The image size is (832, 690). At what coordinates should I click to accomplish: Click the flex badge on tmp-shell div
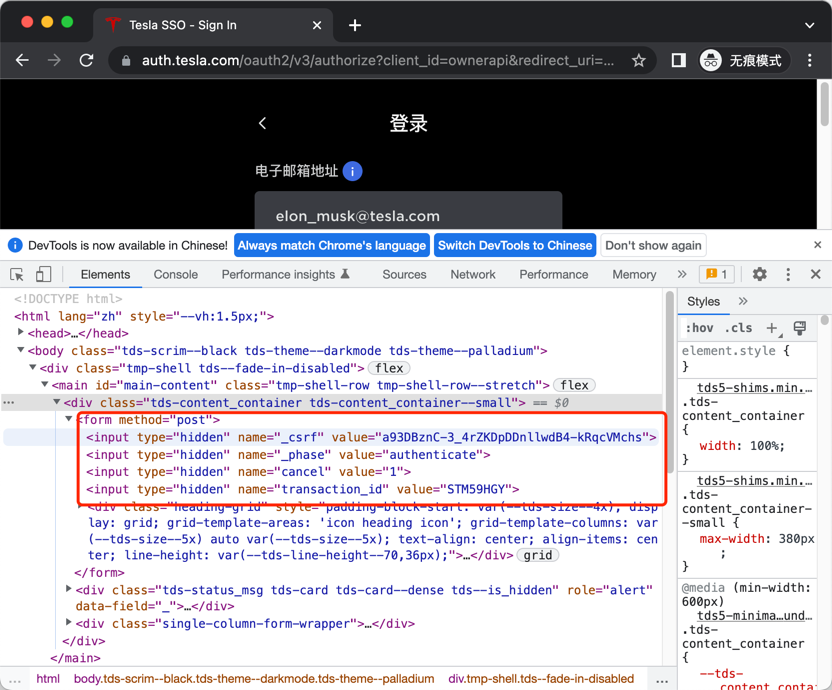pyautogui.click(x=389, y=368)
